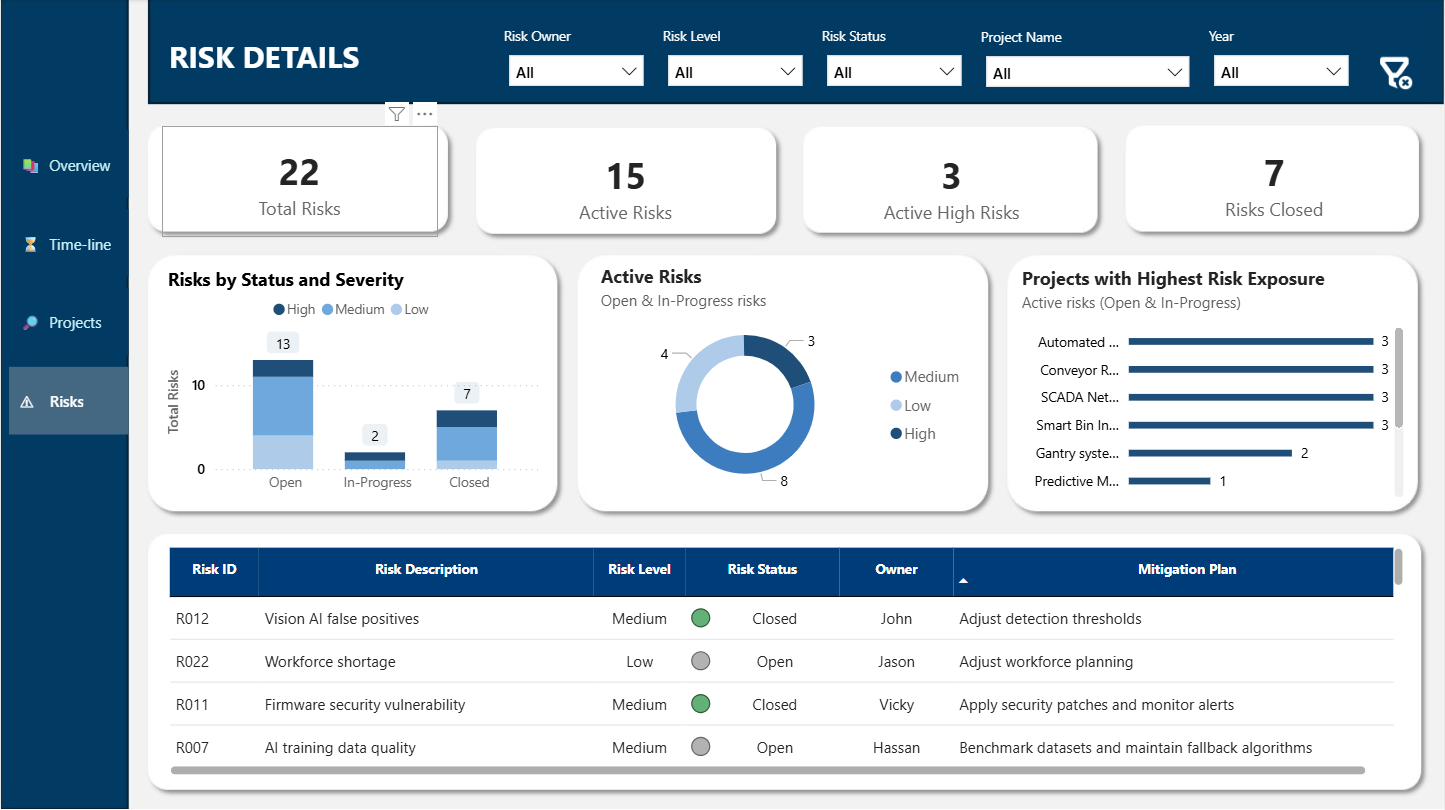Click the Projects magnifier icon
Viewport: 1445px width, 810px height.
pyautogui.click(x=30, y=323)
